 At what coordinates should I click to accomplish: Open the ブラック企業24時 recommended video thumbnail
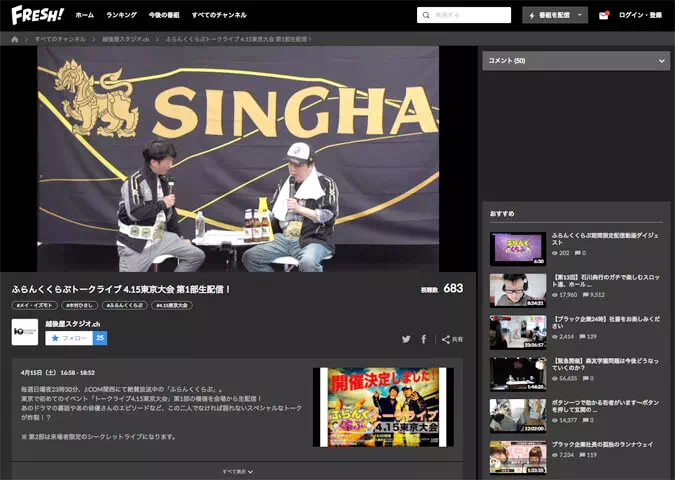pyautogui.click(x=518, y=332)
